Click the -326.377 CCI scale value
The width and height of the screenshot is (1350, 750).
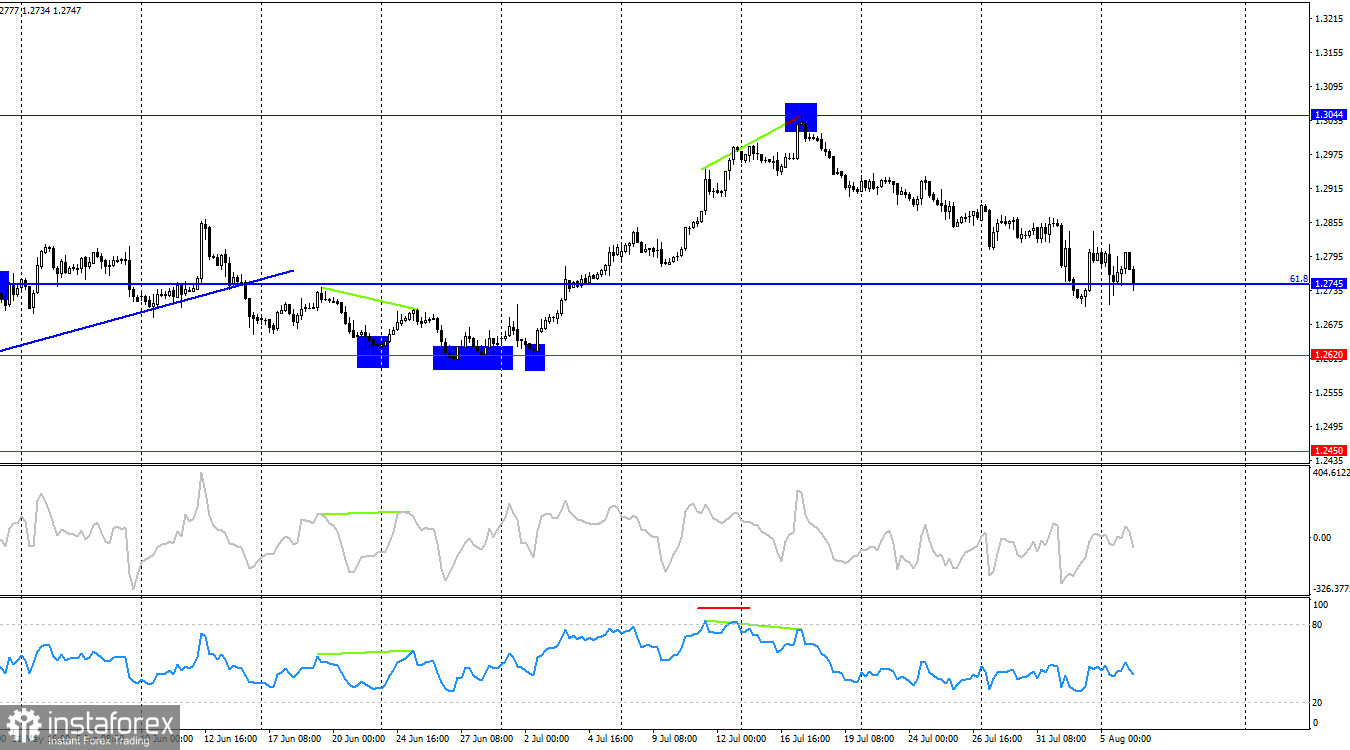pos(1330,589)
